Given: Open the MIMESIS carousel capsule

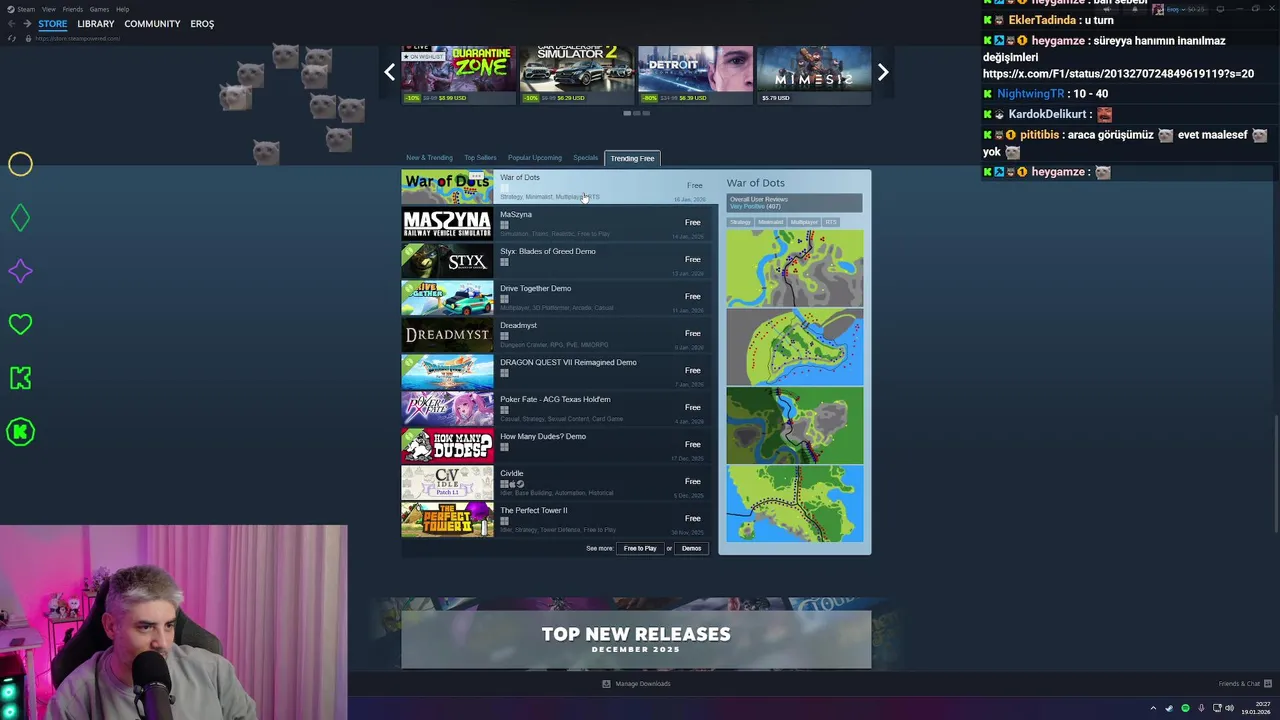Looking at the screenshot, I should [x=813, y=74].
